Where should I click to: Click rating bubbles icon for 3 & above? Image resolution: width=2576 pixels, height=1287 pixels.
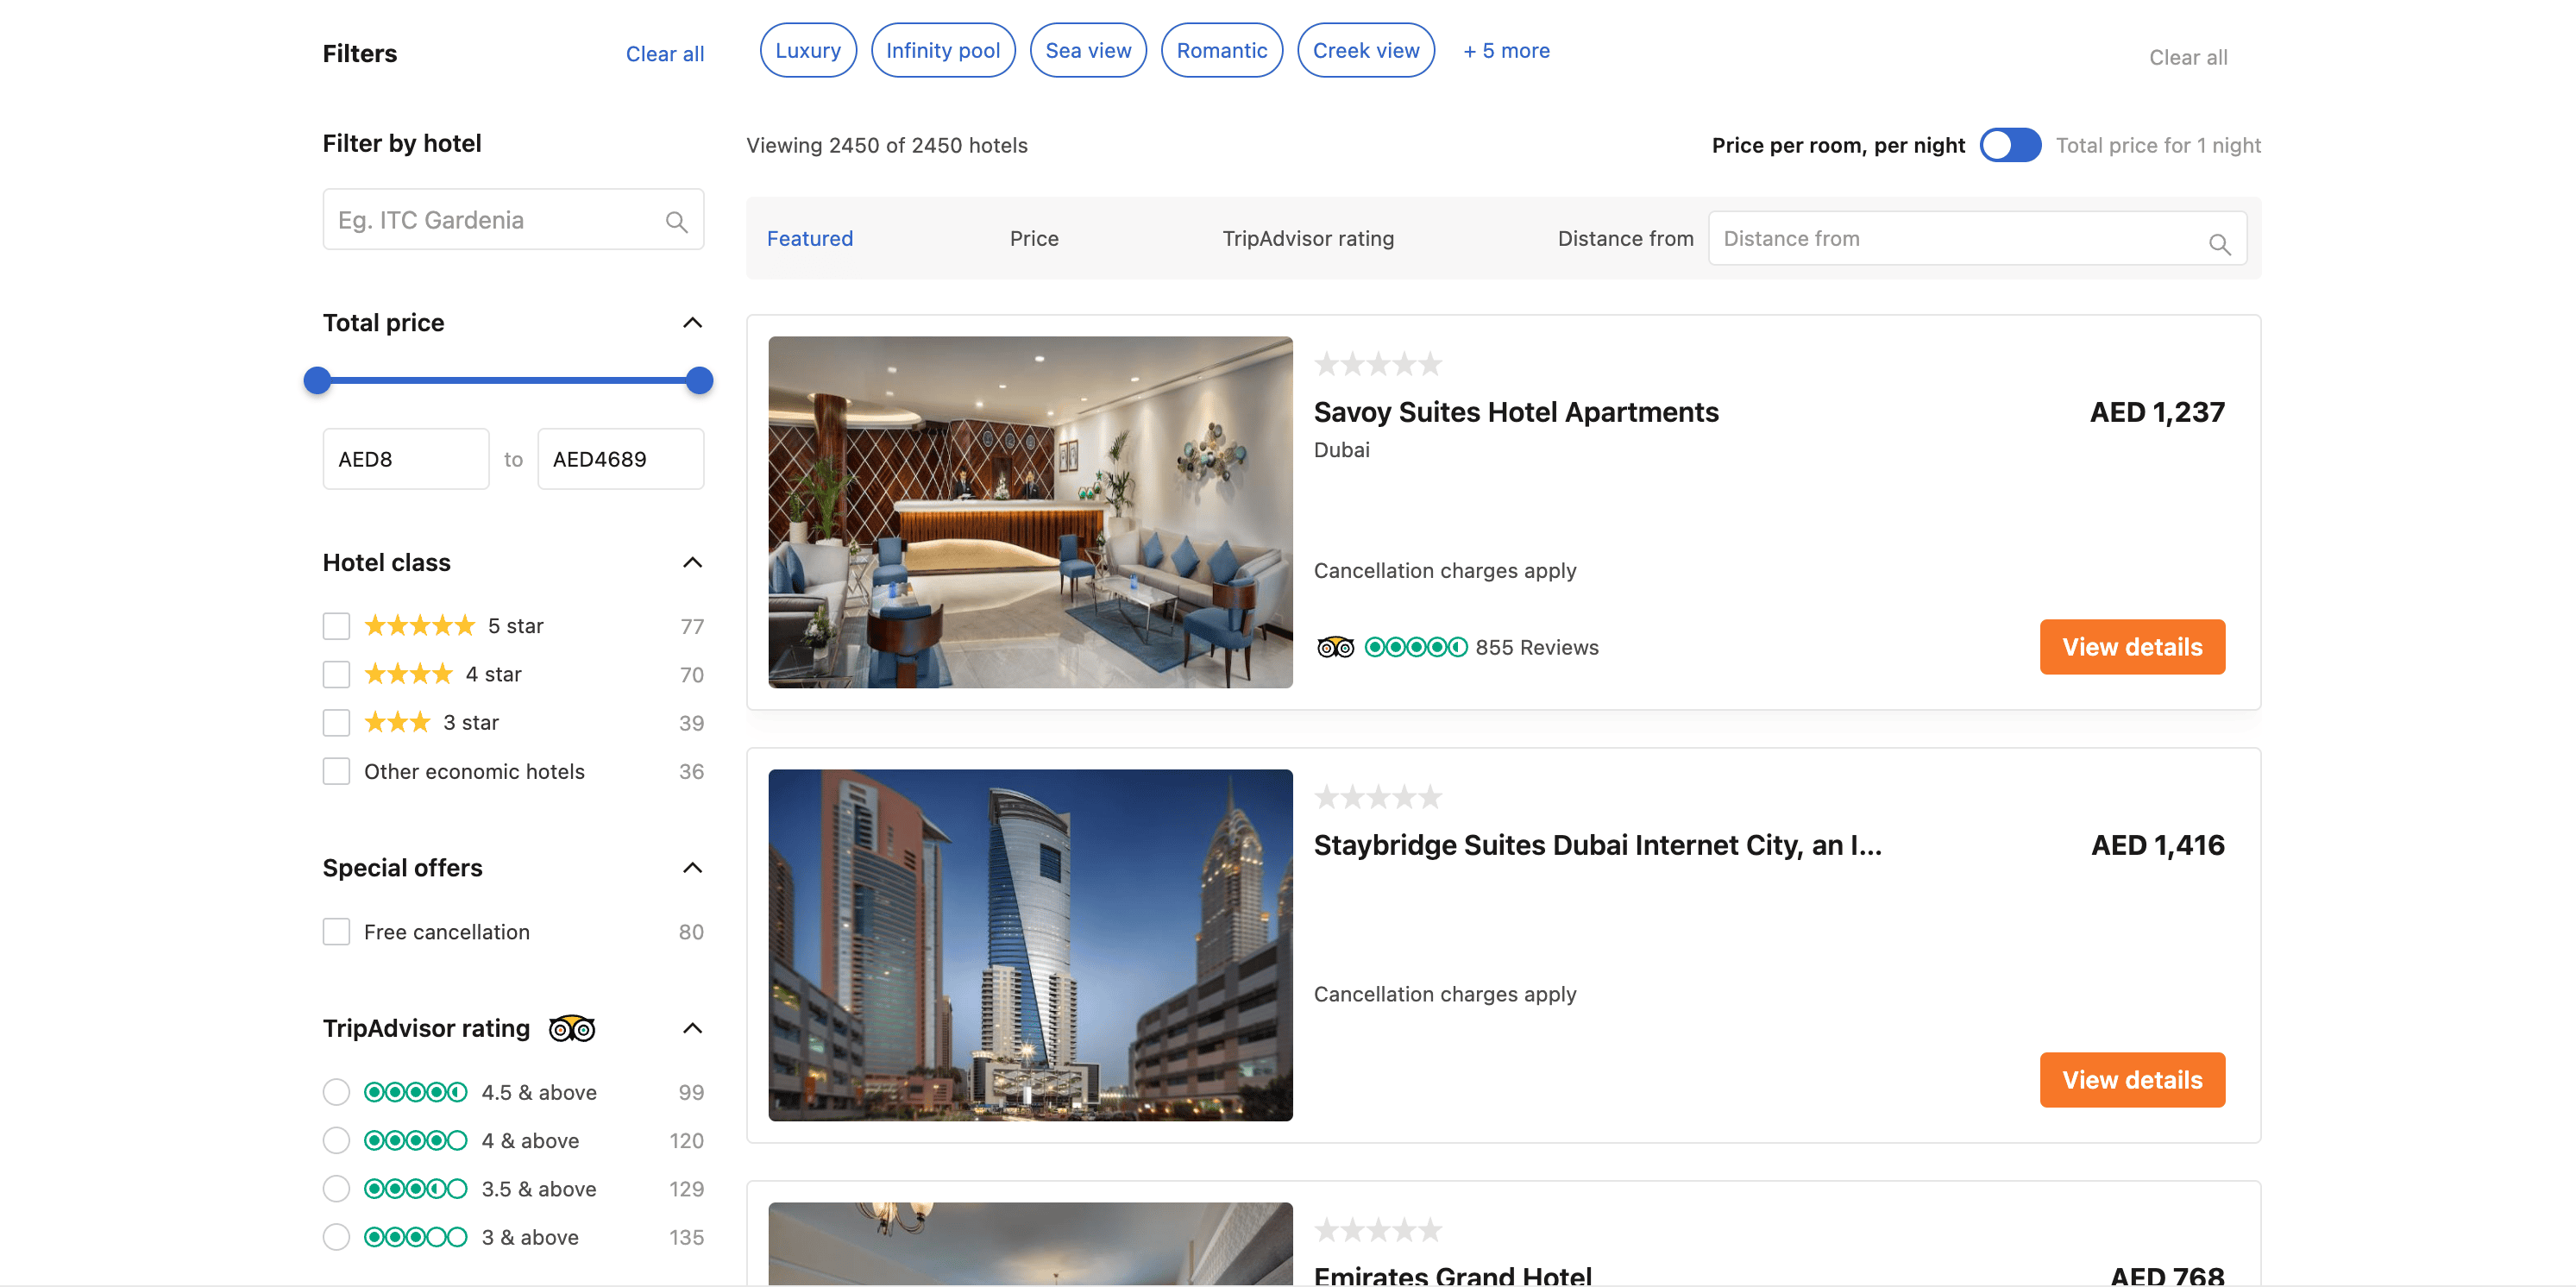[x=416, y=1237]
